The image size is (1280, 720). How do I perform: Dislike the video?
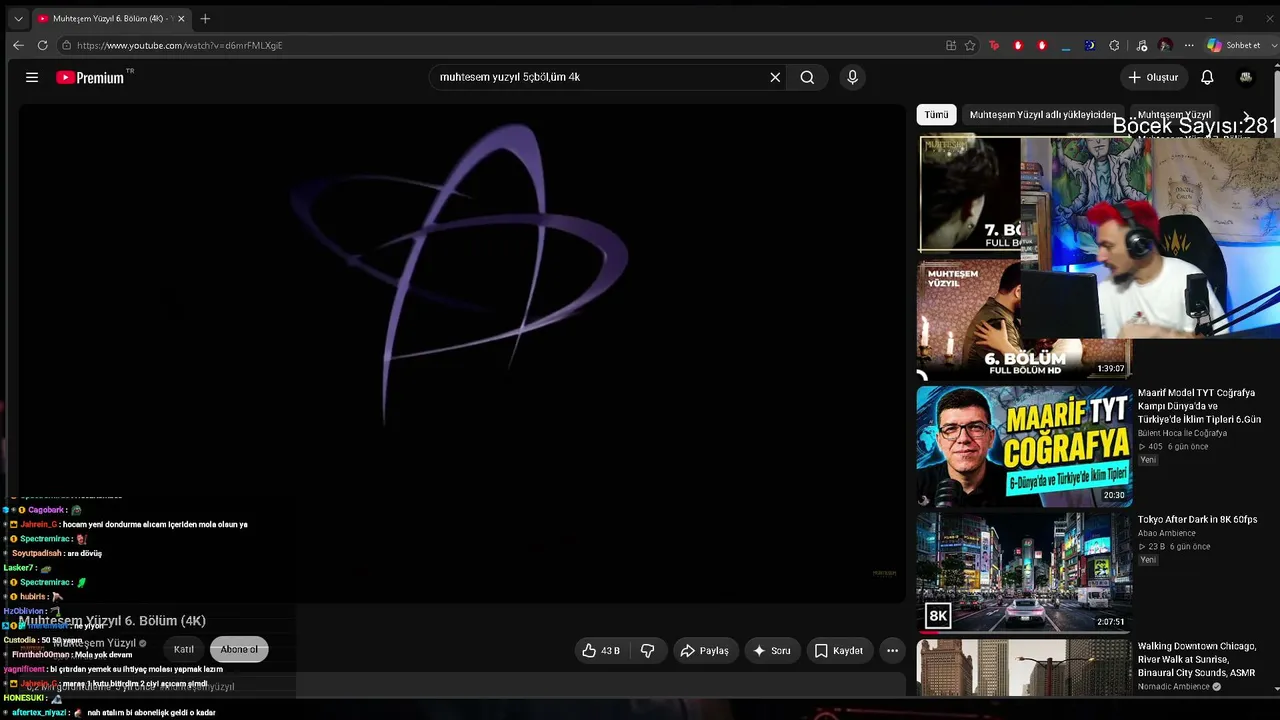click(648, 651)
